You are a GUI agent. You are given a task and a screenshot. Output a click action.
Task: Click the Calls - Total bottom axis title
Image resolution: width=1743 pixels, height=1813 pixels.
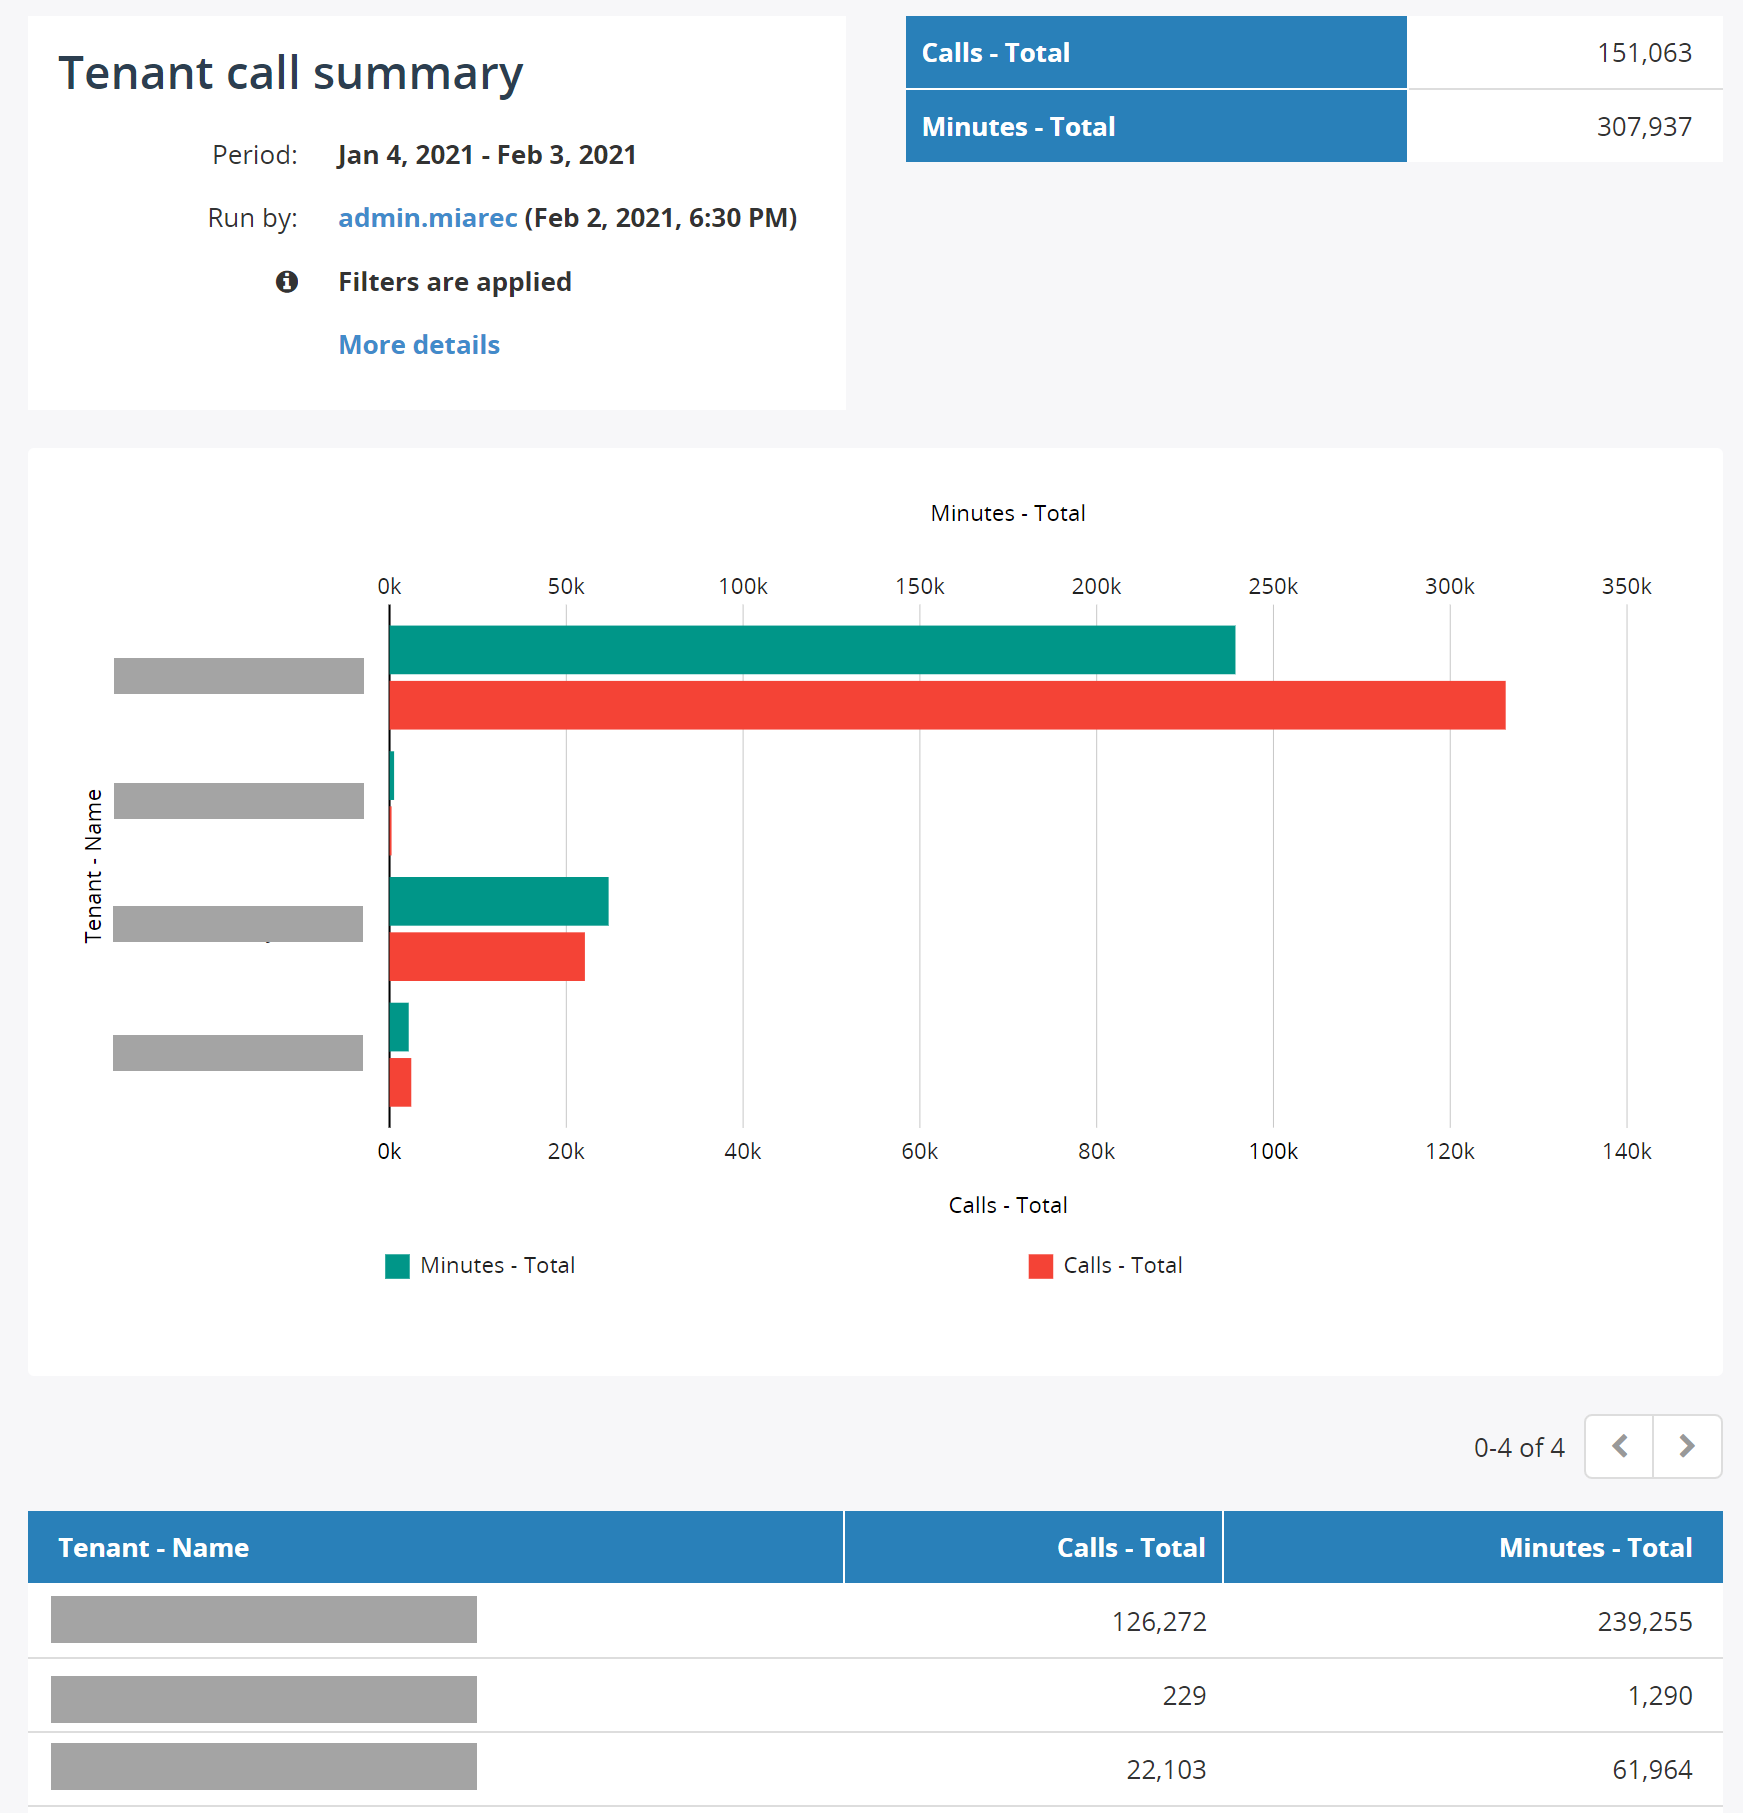tap(1008, 1205)
